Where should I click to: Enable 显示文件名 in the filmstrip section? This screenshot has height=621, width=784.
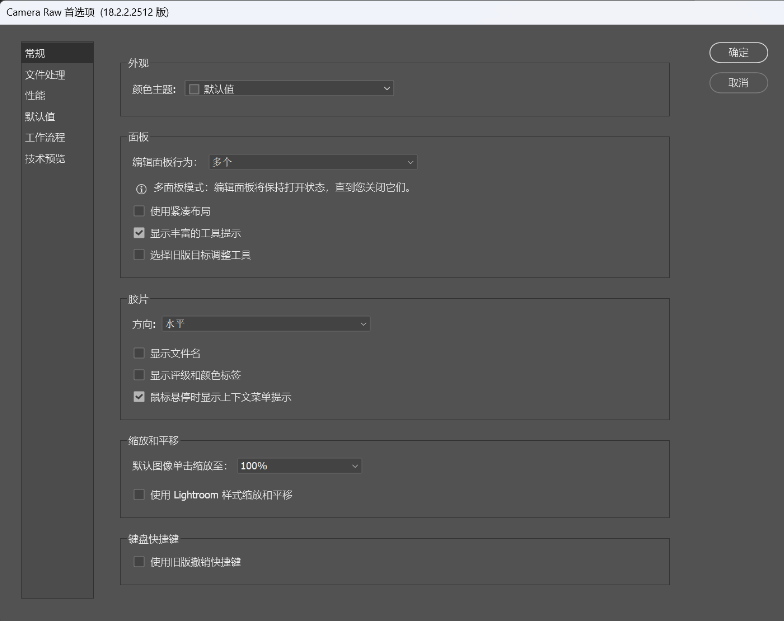click(x=139, y=353)
